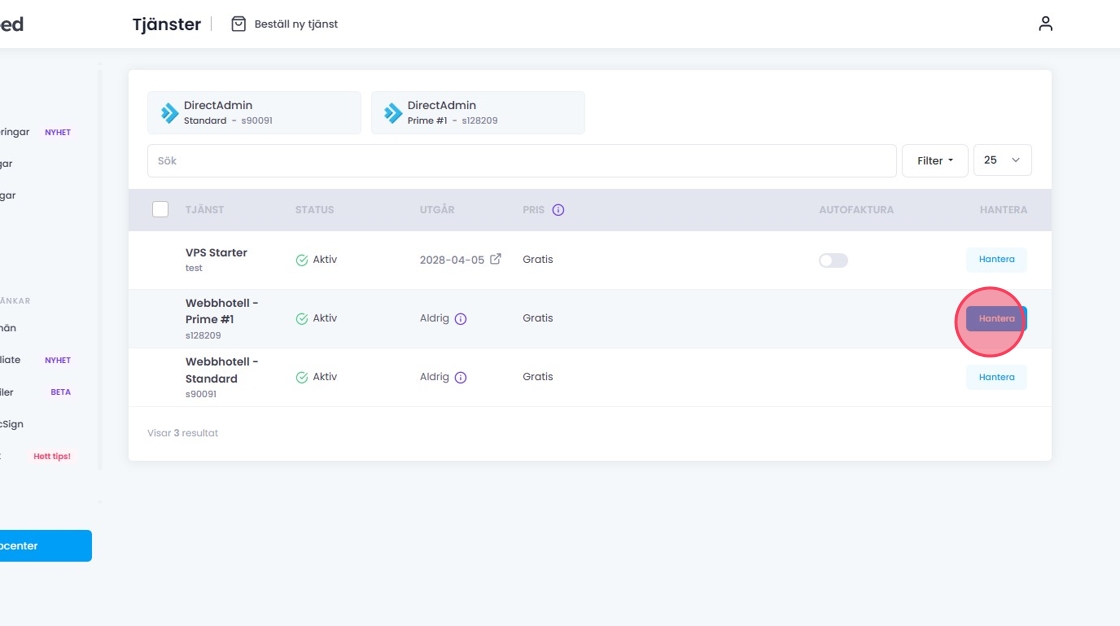Open external link icon next to 2028-04-05
Screen dimensions: 1120x626
pos(495,260)
